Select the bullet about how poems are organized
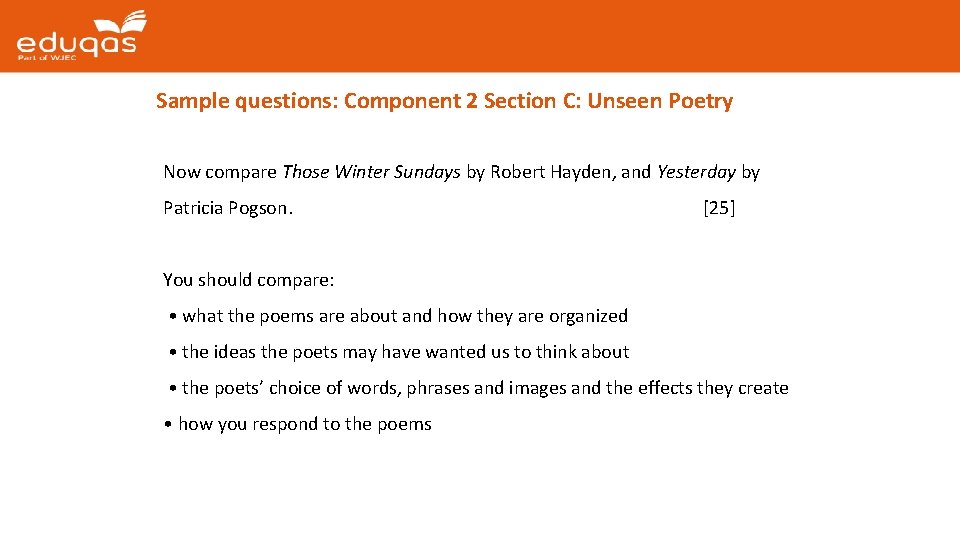Viewport: 960px width, 540px height. tap(404, 316)
